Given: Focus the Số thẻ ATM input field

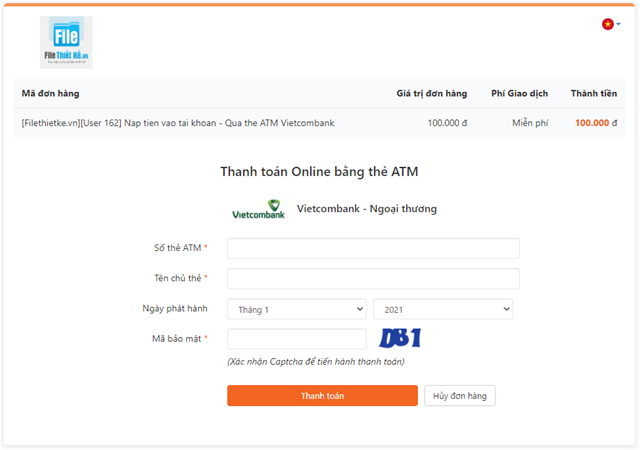Looking at the screenshot, I should pos(373,248).
